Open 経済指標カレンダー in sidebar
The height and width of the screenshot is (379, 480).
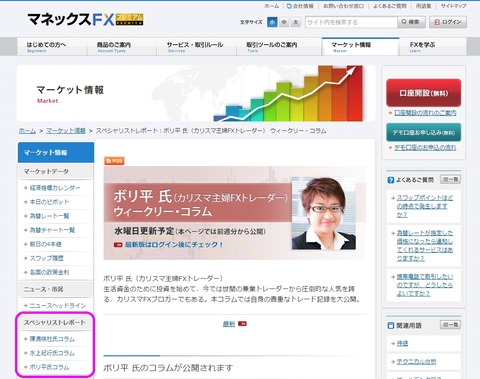(55, 188)
